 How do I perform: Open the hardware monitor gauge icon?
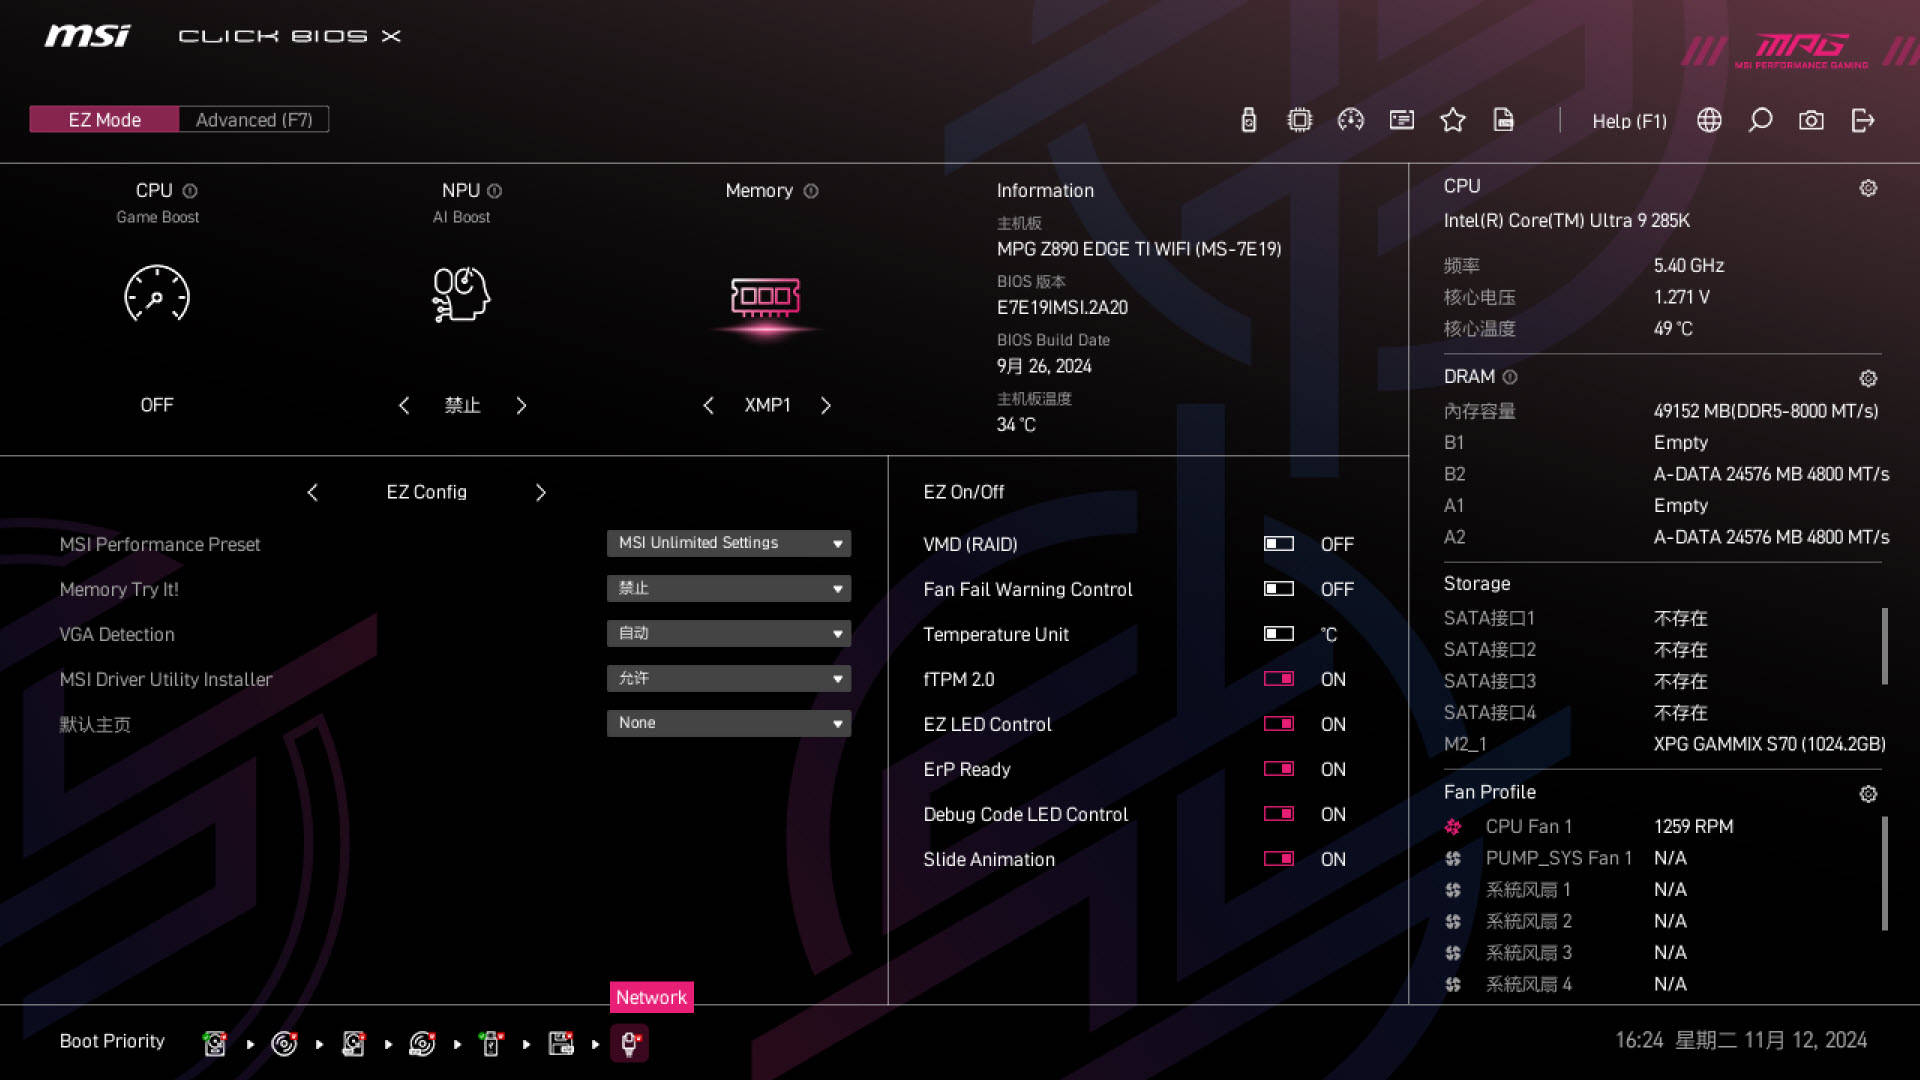tap(1350, 120)
